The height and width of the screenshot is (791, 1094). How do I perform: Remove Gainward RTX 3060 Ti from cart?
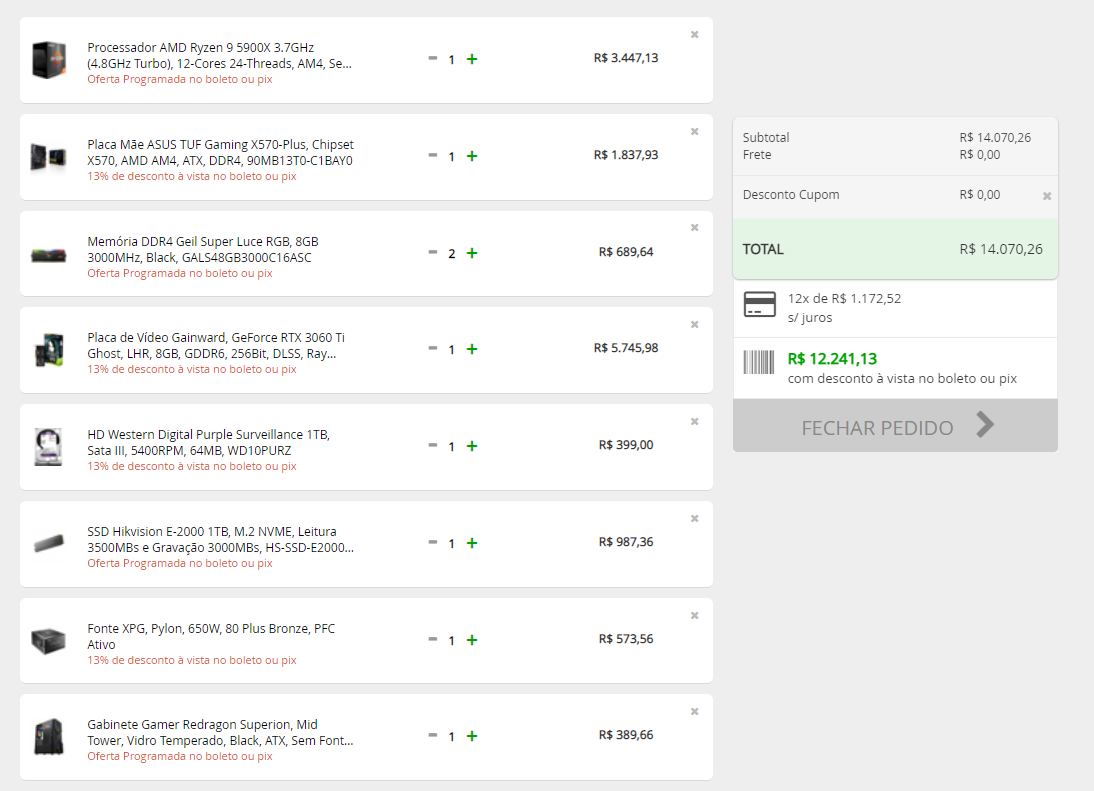[x=694, y=324]
